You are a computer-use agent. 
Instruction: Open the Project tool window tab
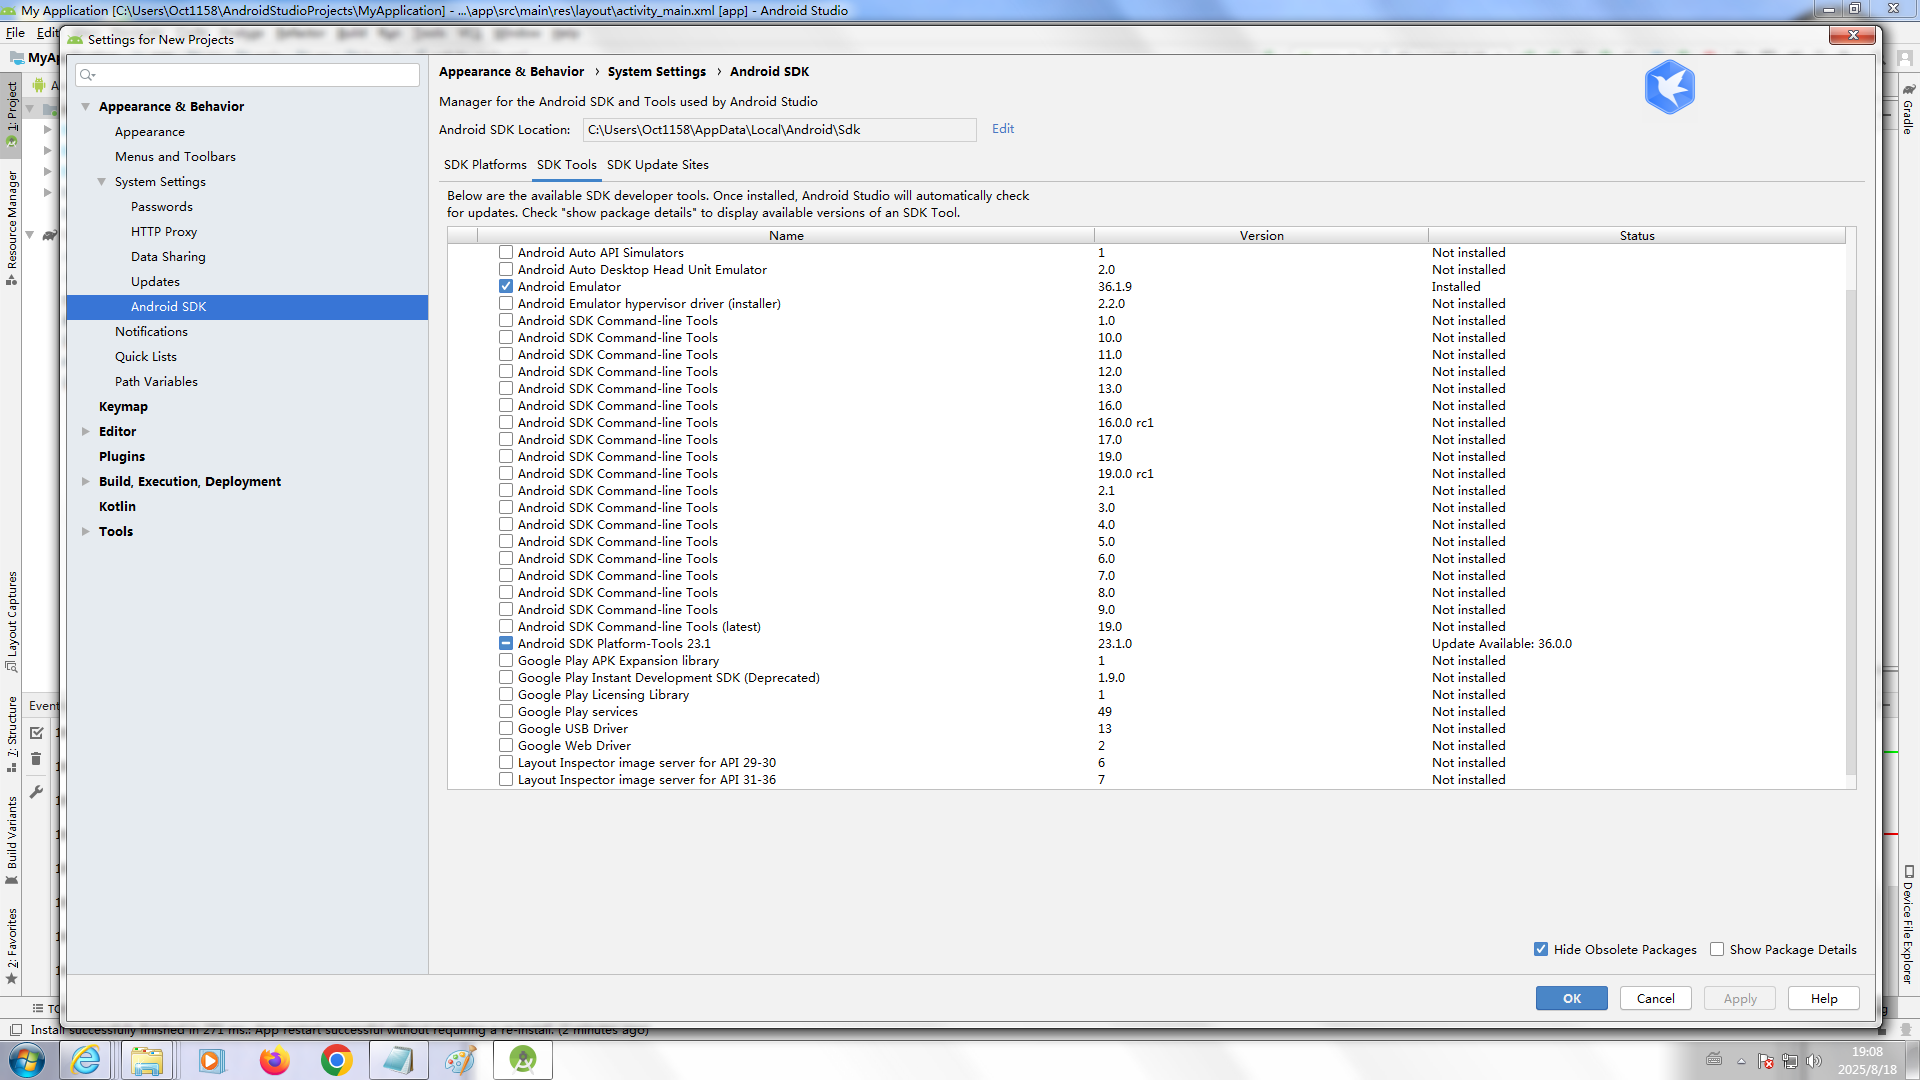point(12,113)
